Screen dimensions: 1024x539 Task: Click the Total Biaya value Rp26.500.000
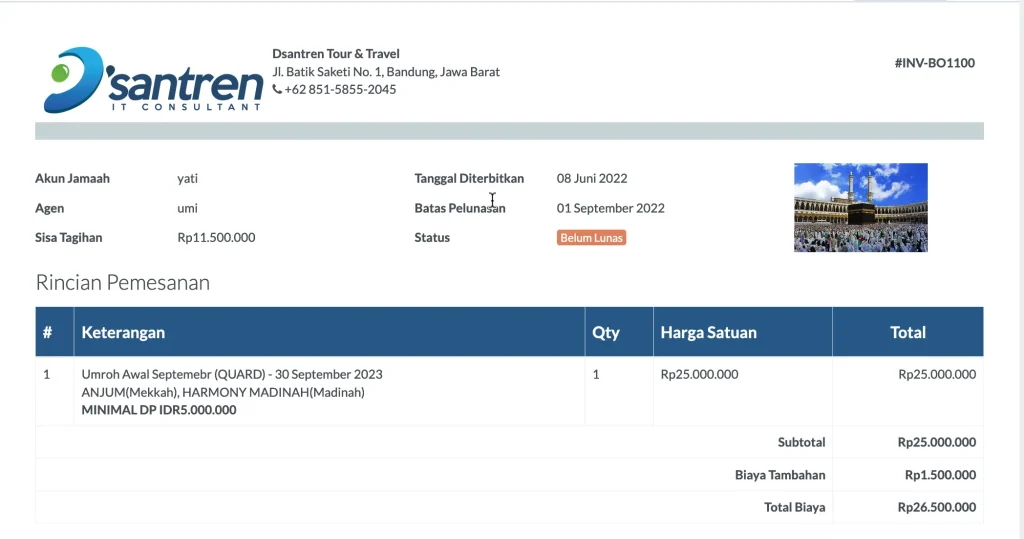click(x=936, y=508)
